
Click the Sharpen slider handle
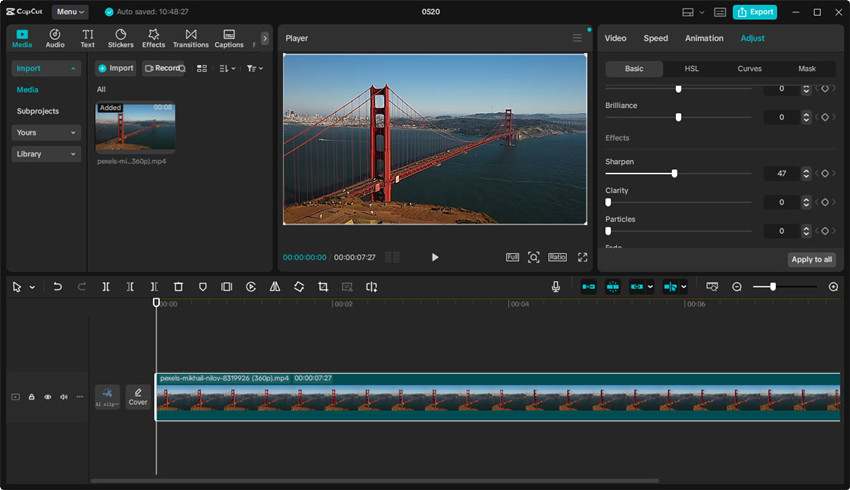click(x=674, y=173)
